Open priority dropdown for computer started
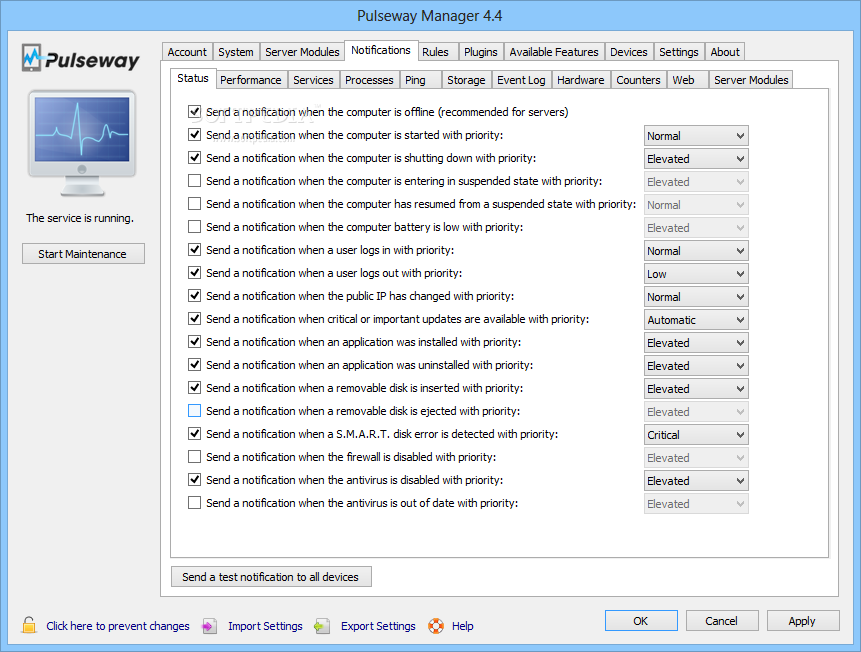The width and height of the screenshot is (861, 652). (x=696, y=136)
